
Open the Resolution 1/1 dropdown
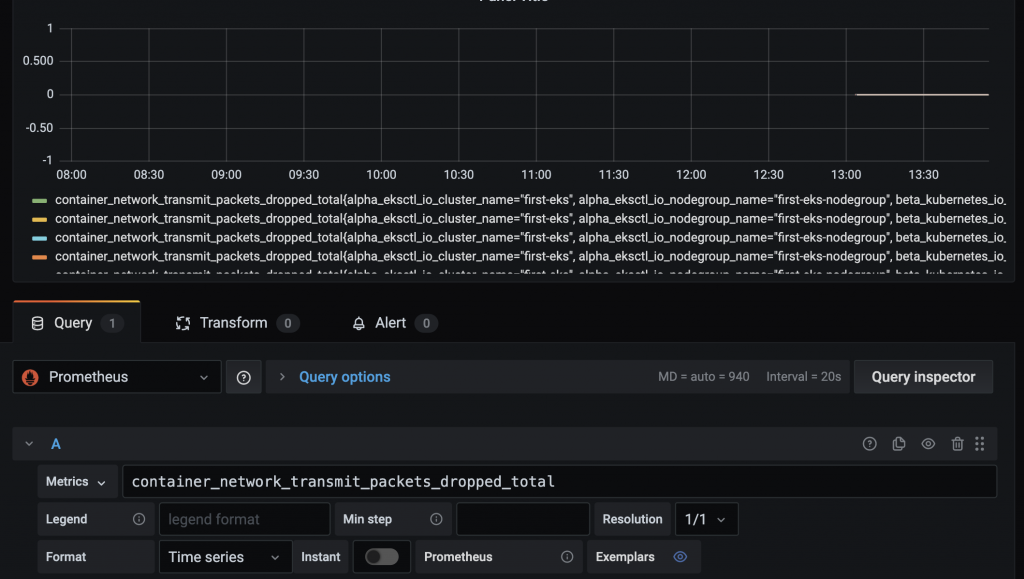(x=707, y=519)
